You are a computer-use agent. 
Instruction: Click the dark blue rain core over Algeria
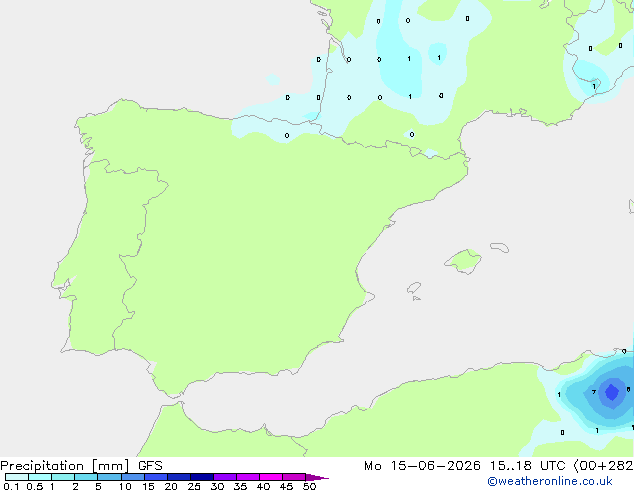pos(612,392)
